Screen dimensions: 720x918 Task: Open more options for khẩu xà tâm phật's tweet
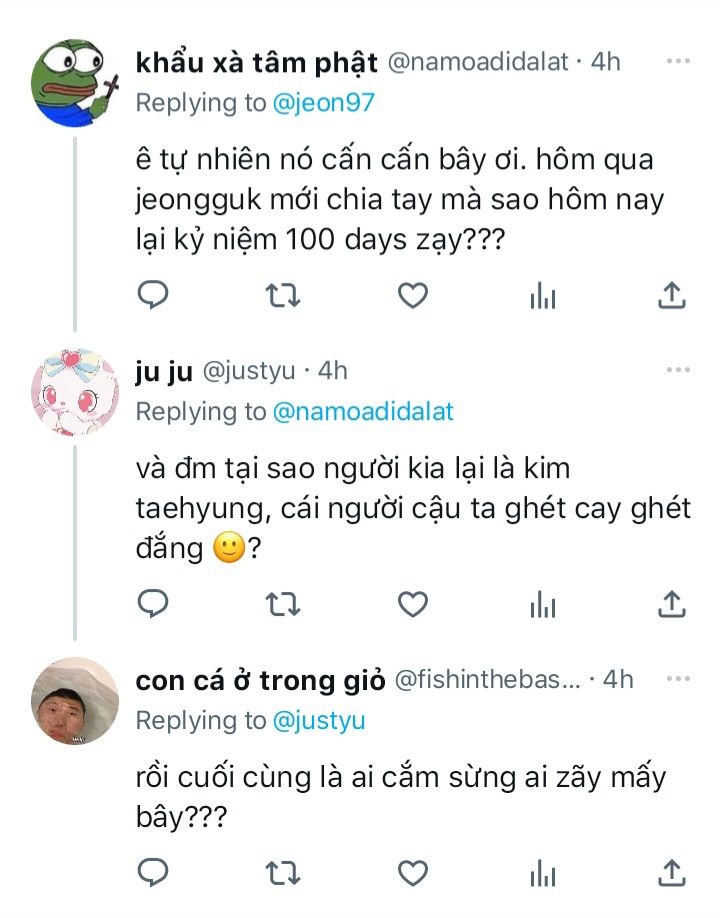(678, 61)
